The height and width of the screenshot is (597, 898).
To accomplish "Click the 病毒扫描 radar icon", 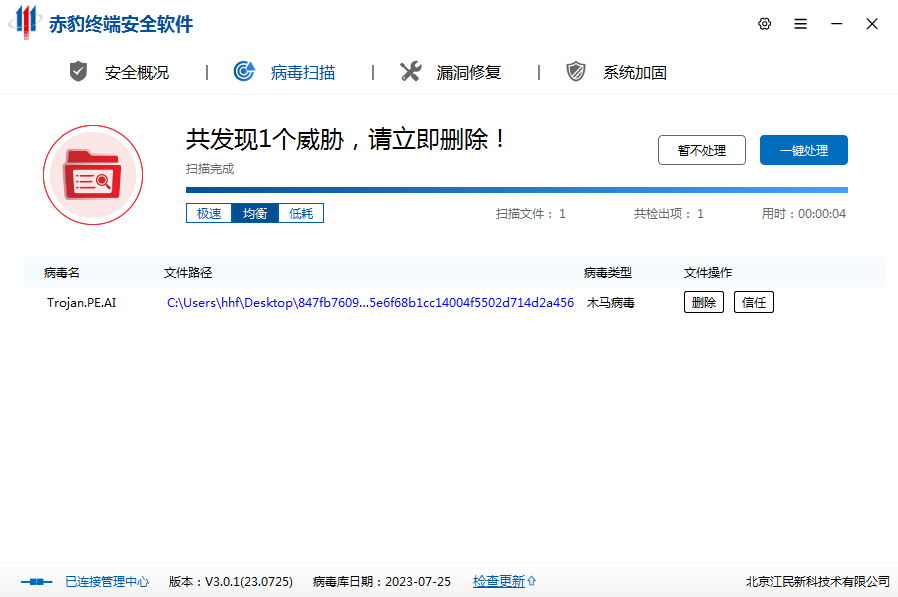I will pos(244,71).
